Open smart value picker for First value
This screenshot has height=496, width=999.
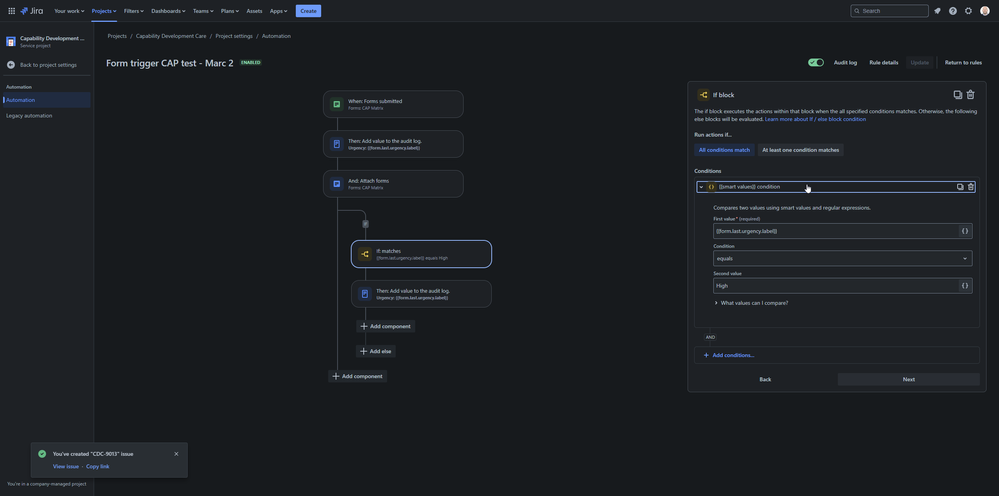pos(965,231)
